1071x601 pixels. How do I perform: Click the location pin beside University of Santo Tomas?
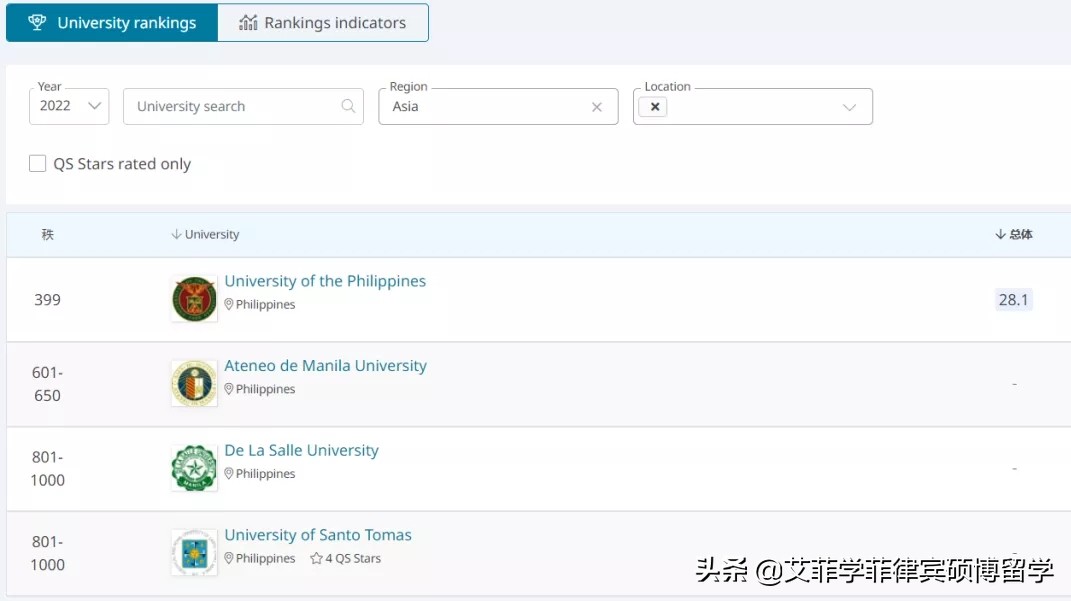pyautogui.click(x=231, y=558)
